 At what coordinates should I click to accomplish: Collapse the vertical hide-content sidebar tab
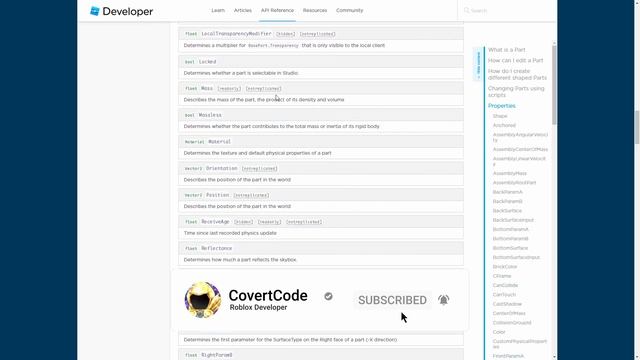478,64
